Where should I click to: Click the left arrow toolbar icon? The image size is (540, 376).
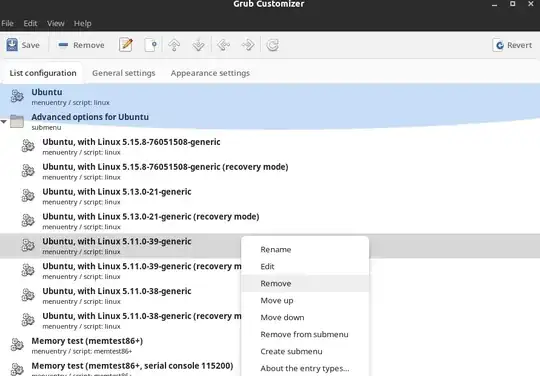[x=224, y=45]
